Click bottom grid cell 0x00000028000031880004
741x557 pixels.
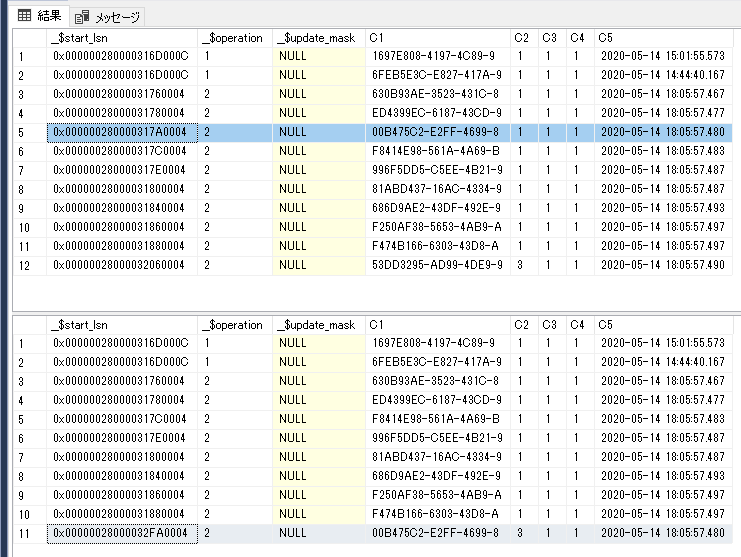pos(122,514)
